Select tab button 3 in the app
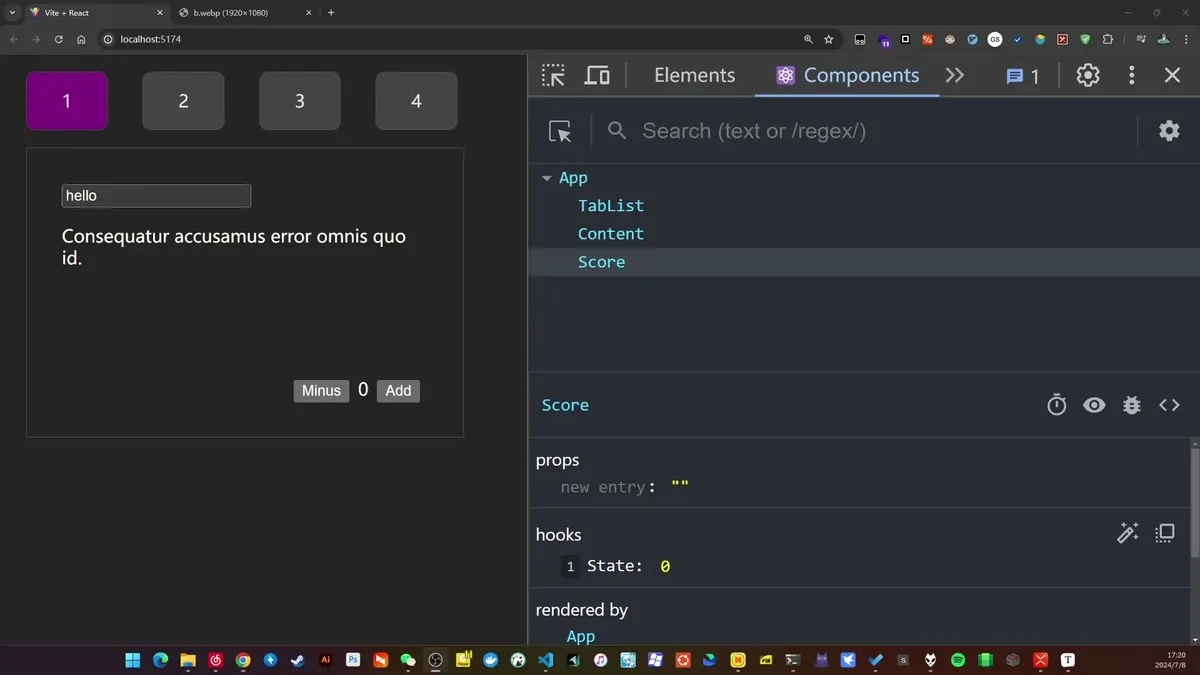Viewport: 1200px width, 675px height. pyautogui.click(x=300, y=101)
